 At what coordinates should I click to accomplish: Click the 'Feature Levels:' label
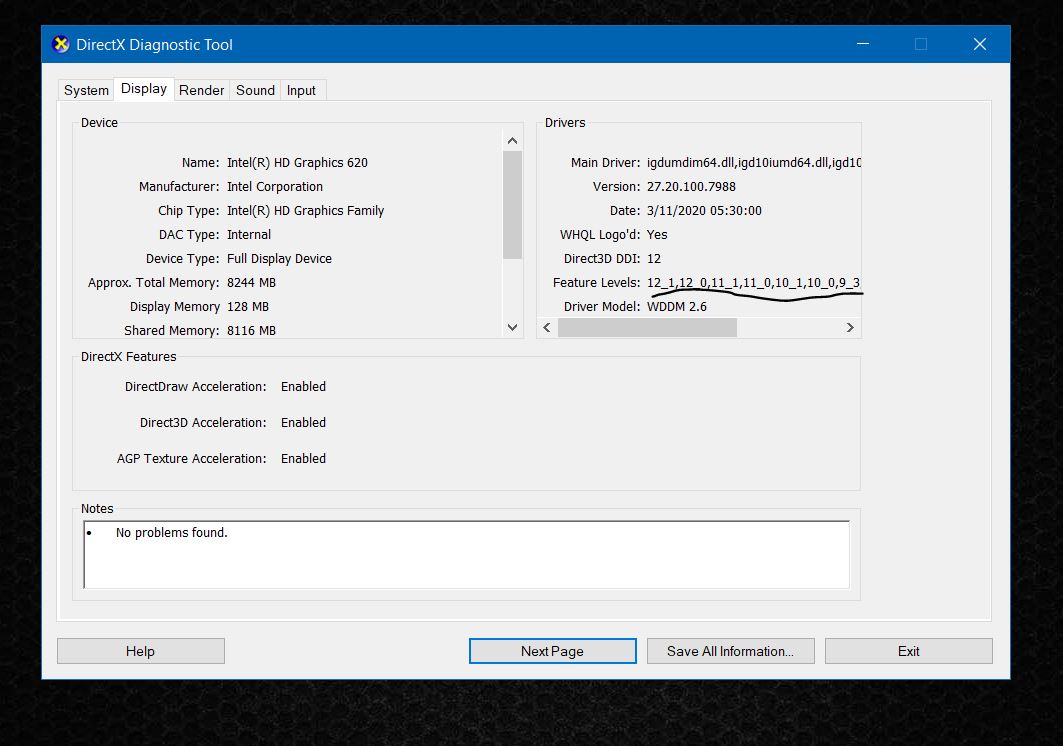click(596, 283)
